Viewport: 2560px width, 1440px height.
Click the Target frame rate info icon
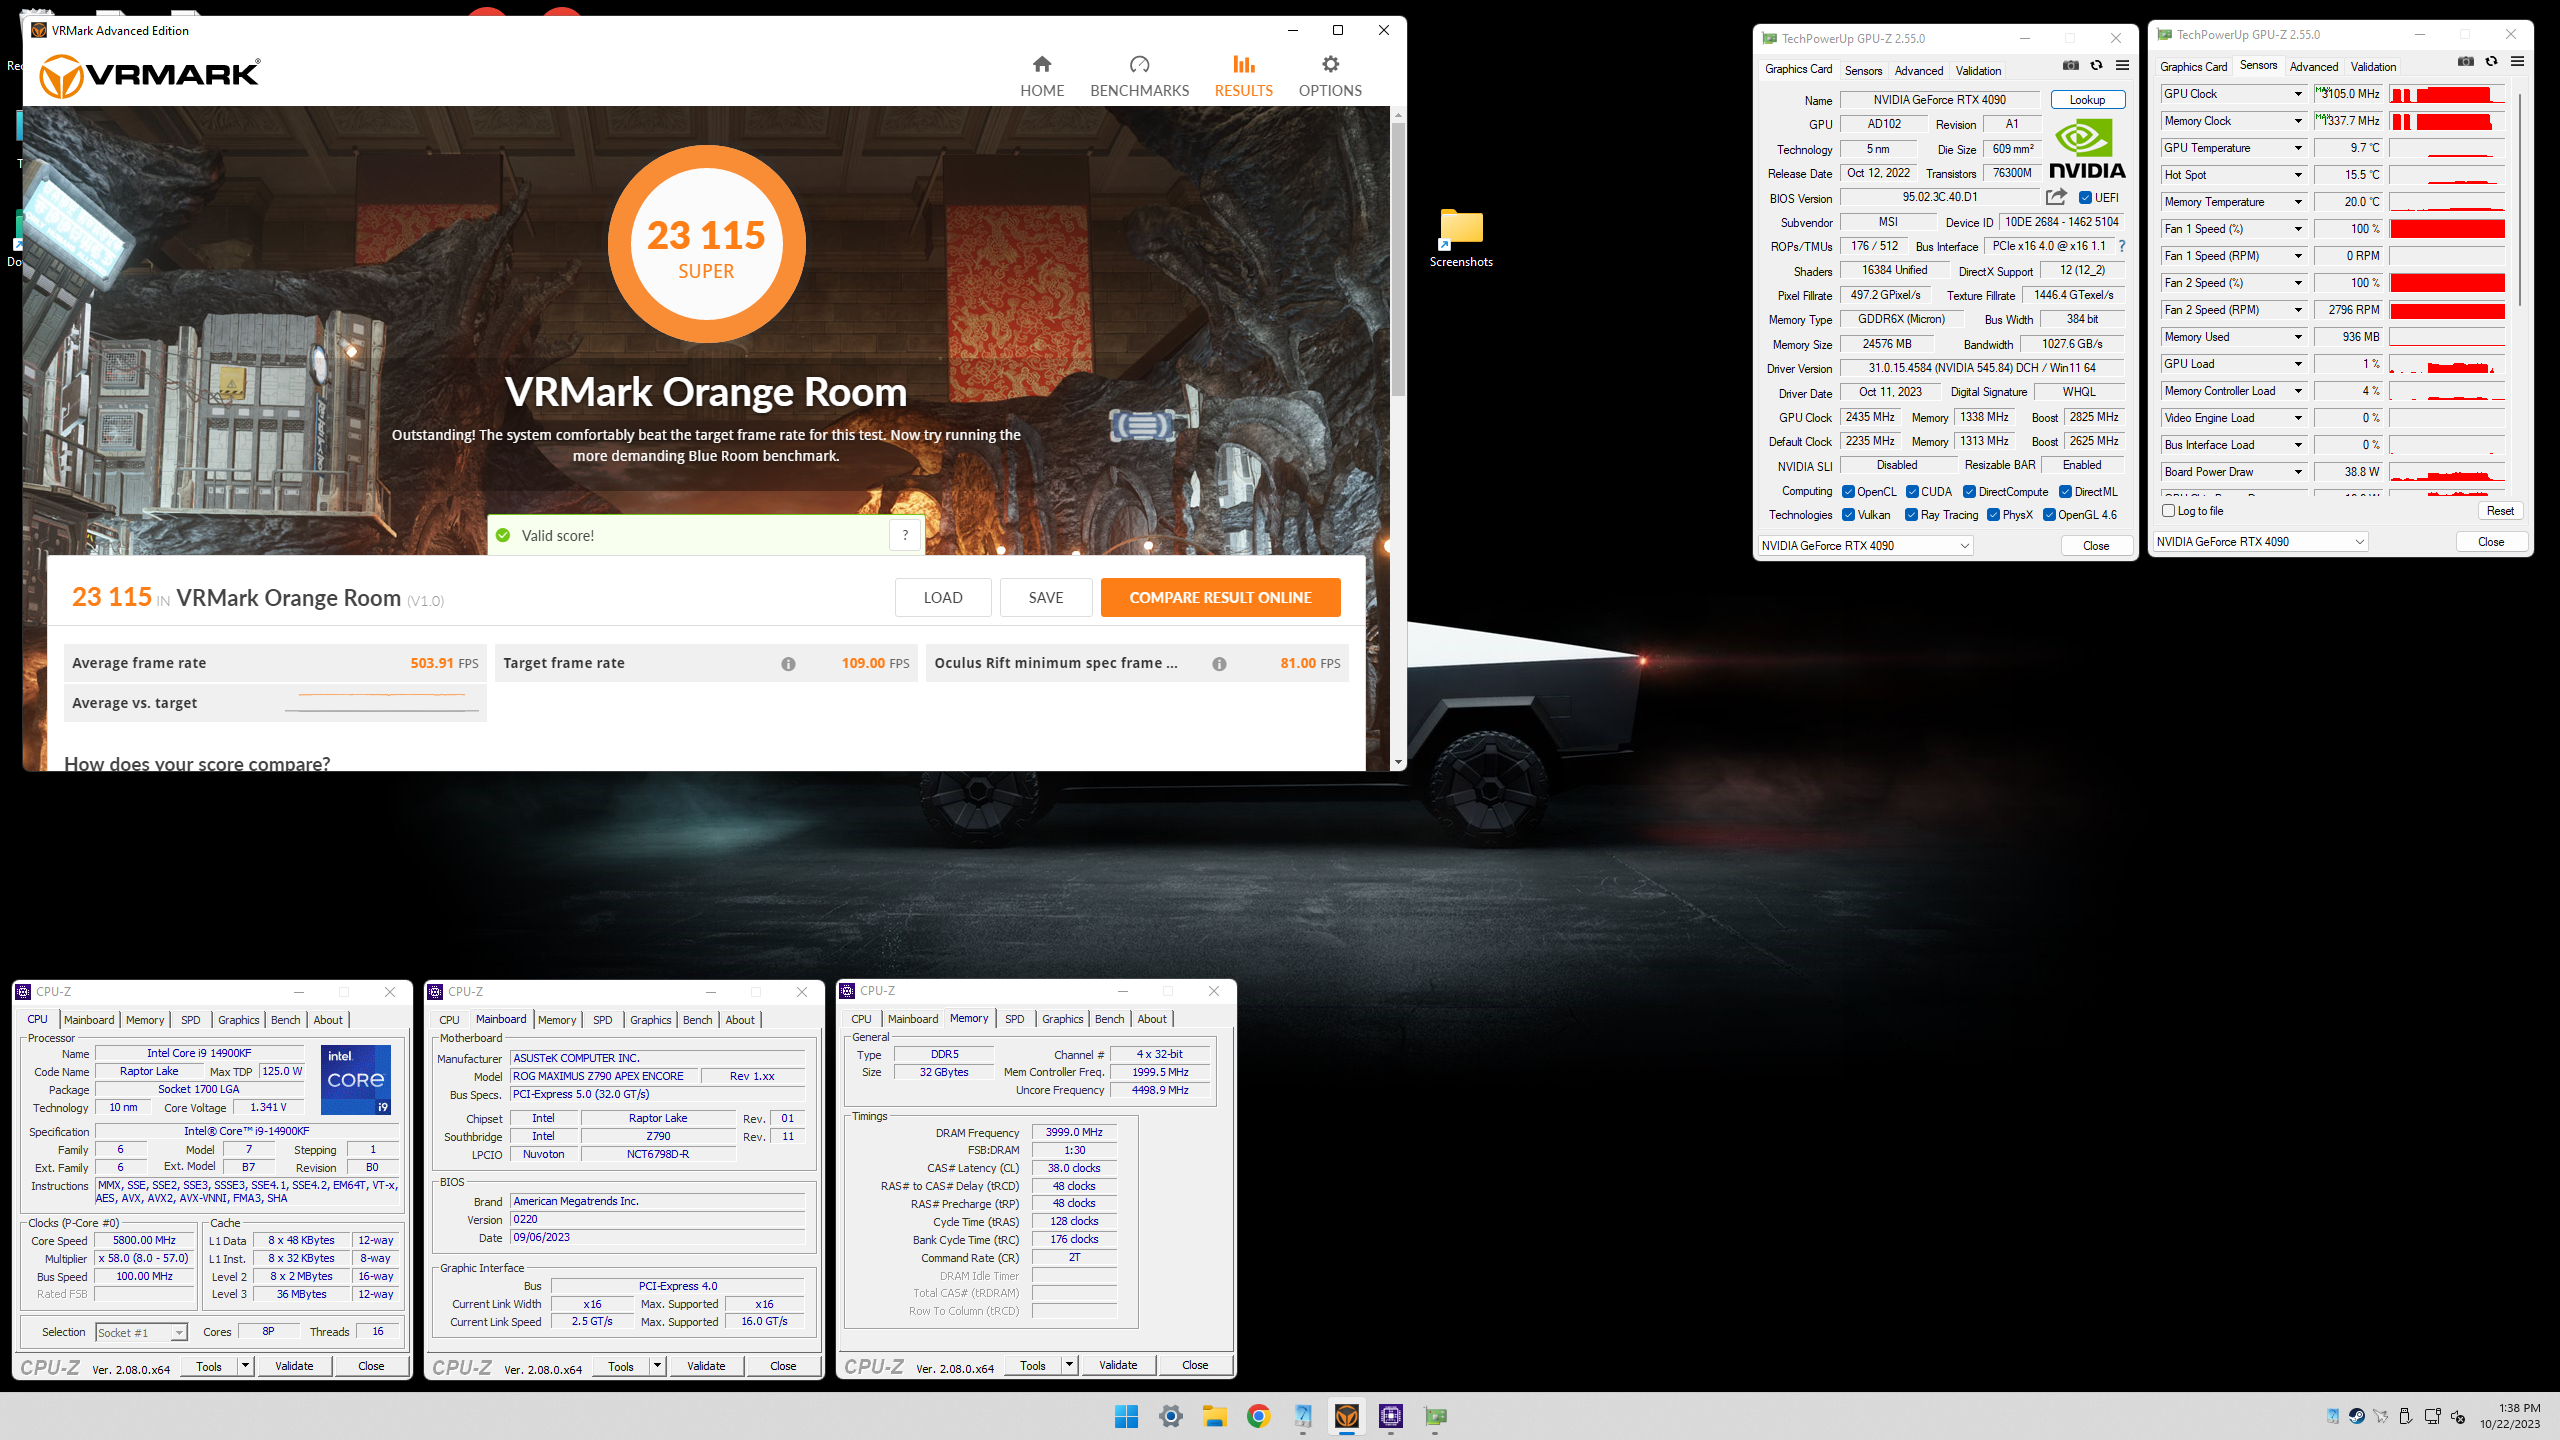[788, 664]
